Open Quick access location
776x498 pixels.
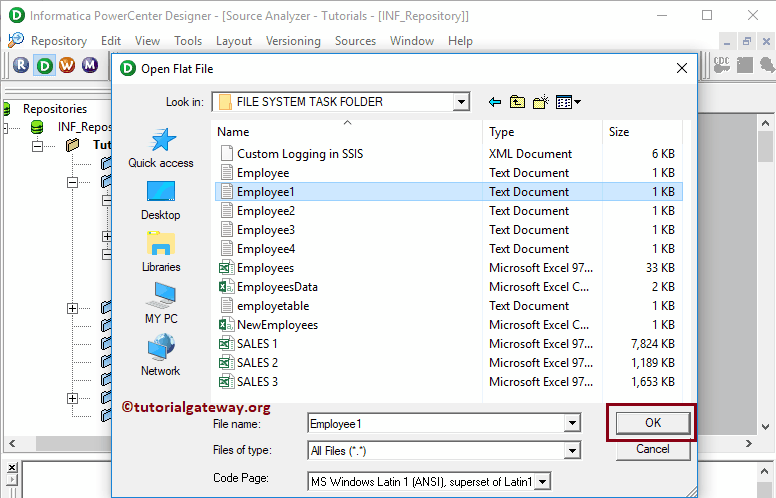pyautogui.click(x=161, y=148)
